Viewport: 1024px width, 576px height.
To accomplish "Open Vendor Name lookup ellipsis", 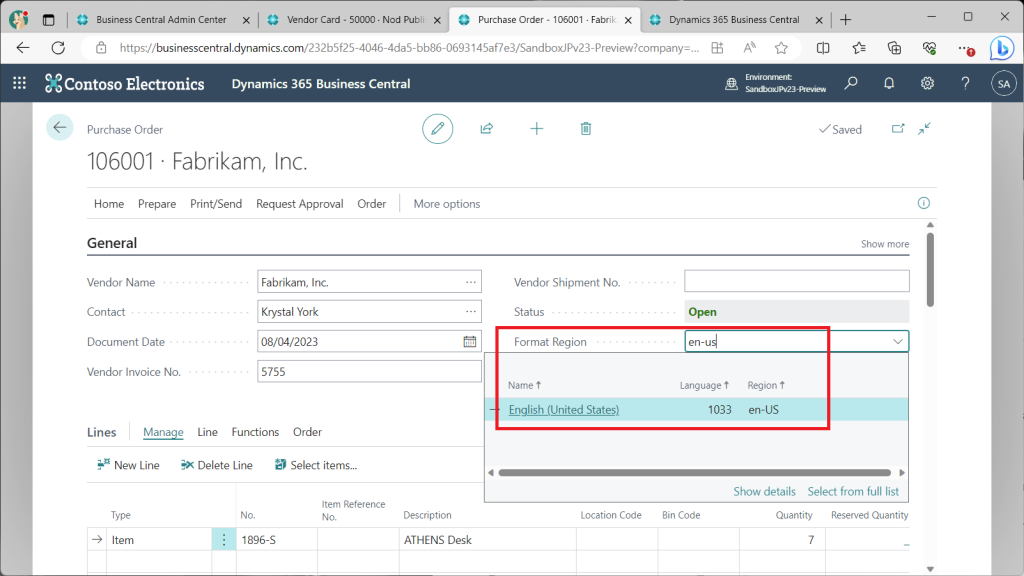I will click(x=471, y=282).
